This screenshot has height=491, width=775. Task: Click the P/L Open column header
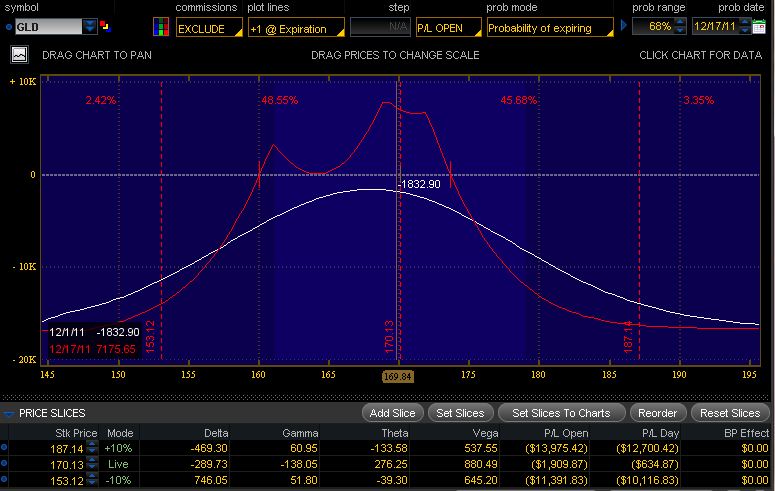click(566, 433)
